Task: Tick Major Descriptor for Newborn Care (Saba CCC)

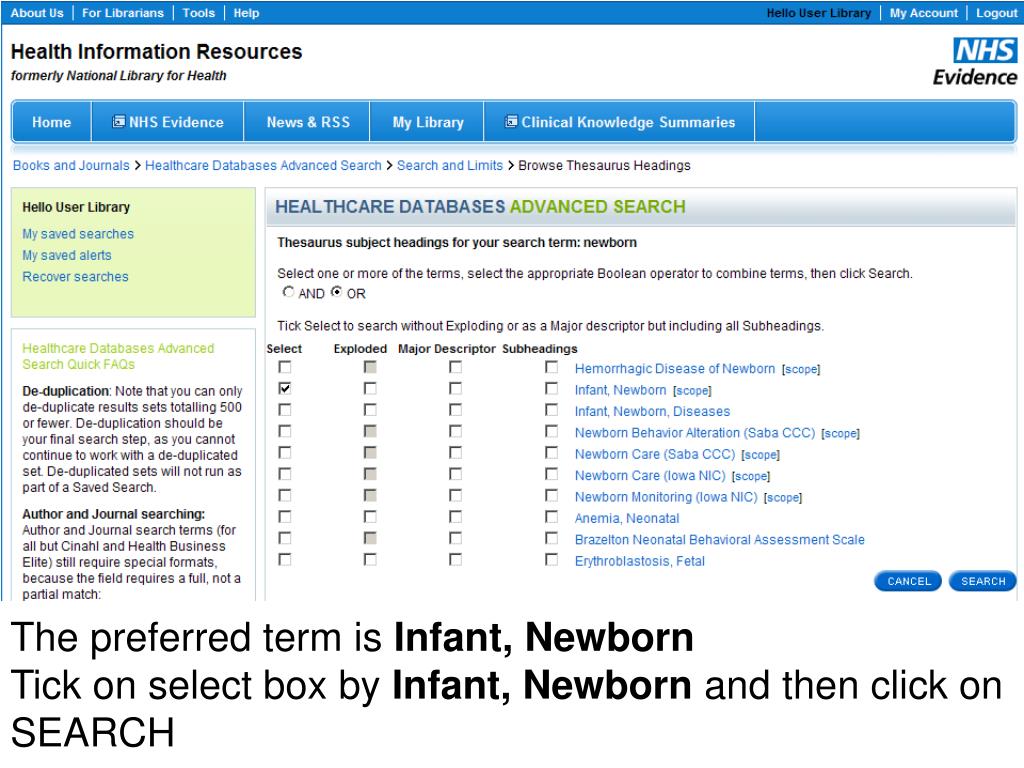Action: 456,453
